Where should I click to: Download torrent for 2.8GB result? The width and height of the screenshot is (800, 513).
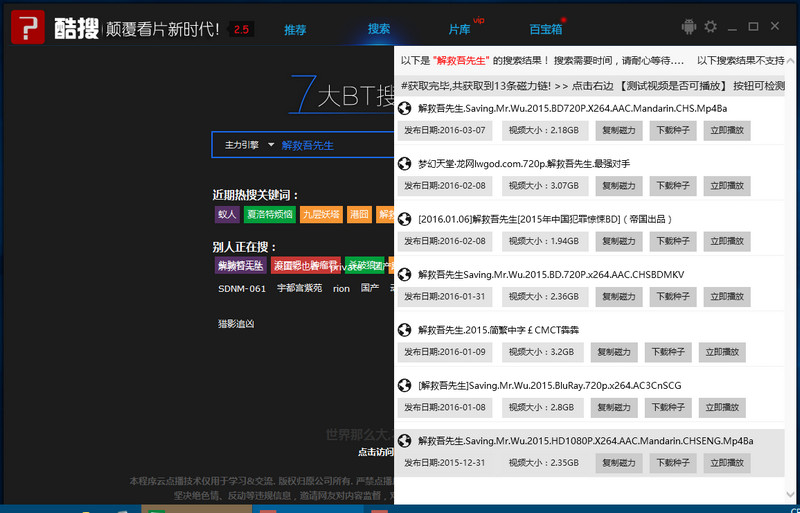pos(668,408)
